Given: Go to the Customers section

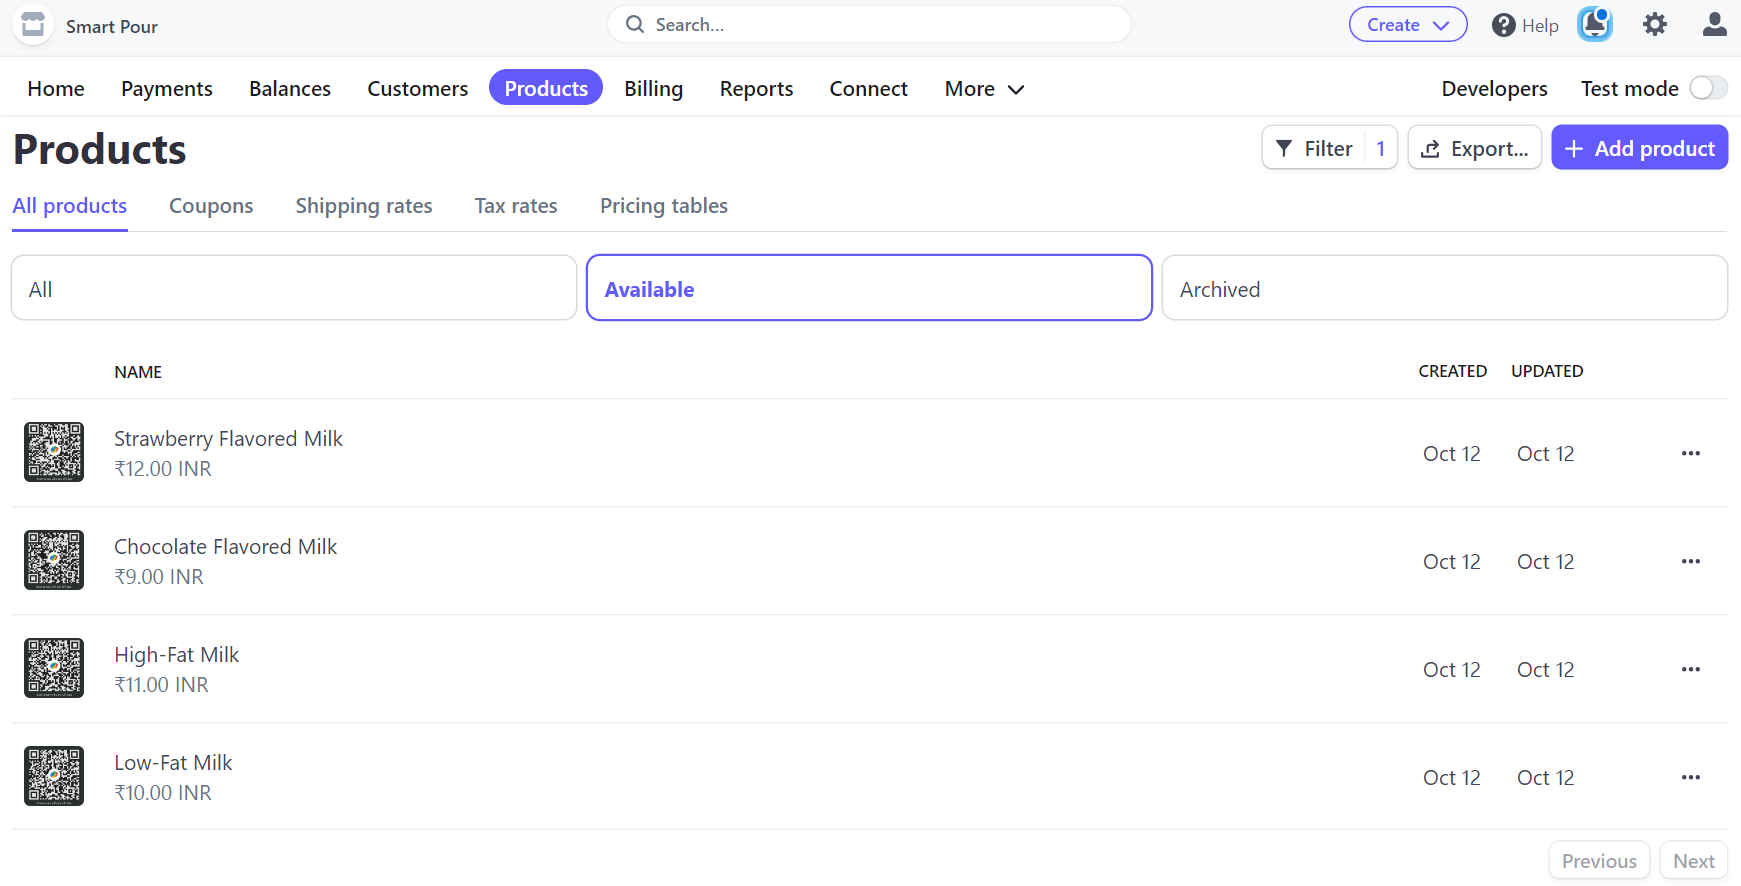Looking at the screenshot, I should (417, 89).
